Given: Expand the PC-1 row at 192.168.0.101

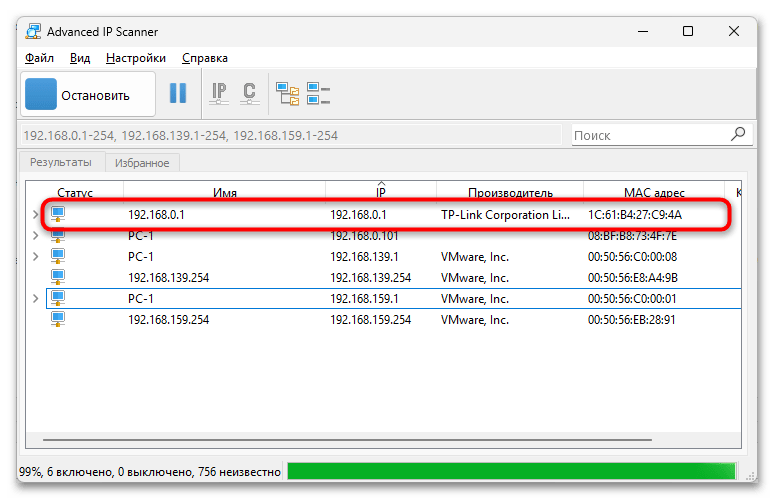Looking at the screenshot, I should pyautogui.click(x=36, y=235).
